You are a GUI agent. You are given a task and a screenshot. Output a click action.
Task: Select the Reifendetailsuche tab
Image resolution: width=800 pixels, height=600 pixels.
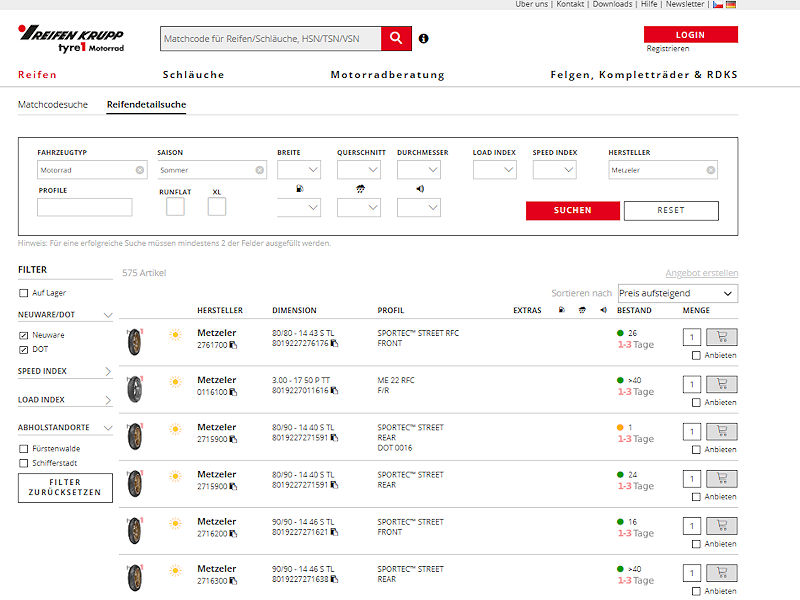(146, 105)
